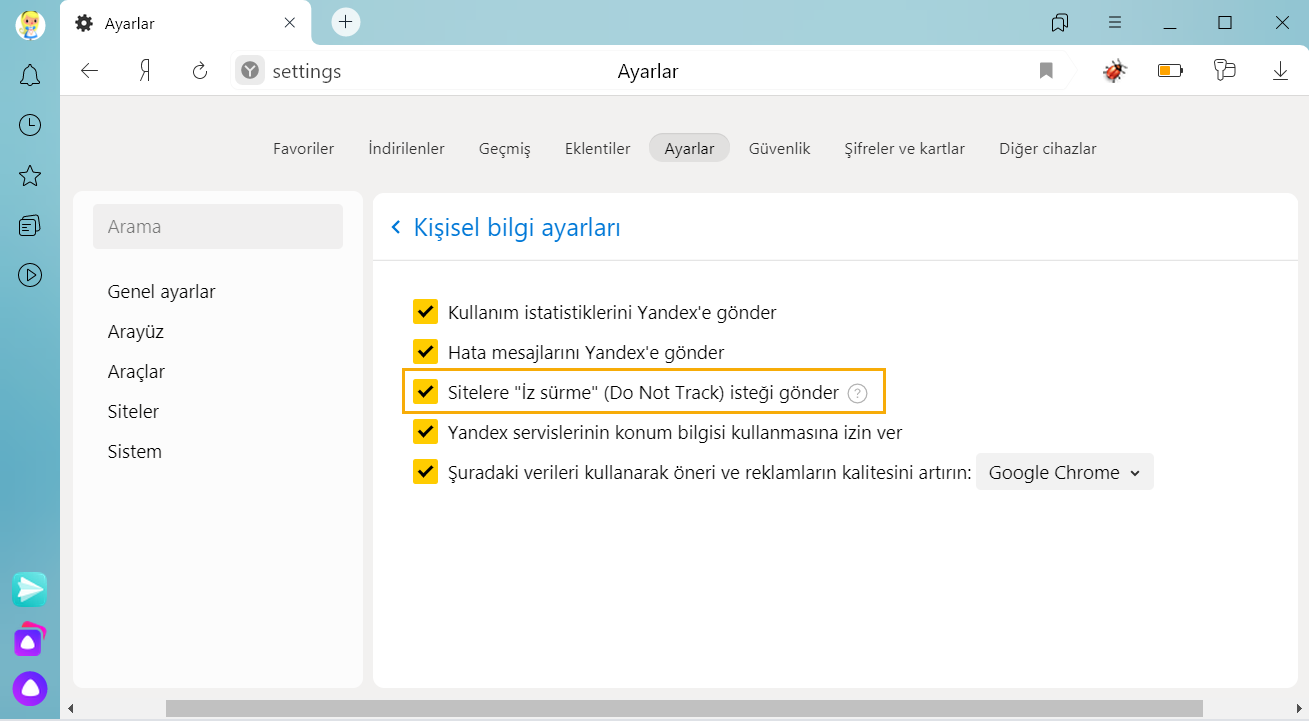Launch the Messenger paper-plane app icon
The height and width of the screenshot is (721, 1309).
click(x=30, y=590)
